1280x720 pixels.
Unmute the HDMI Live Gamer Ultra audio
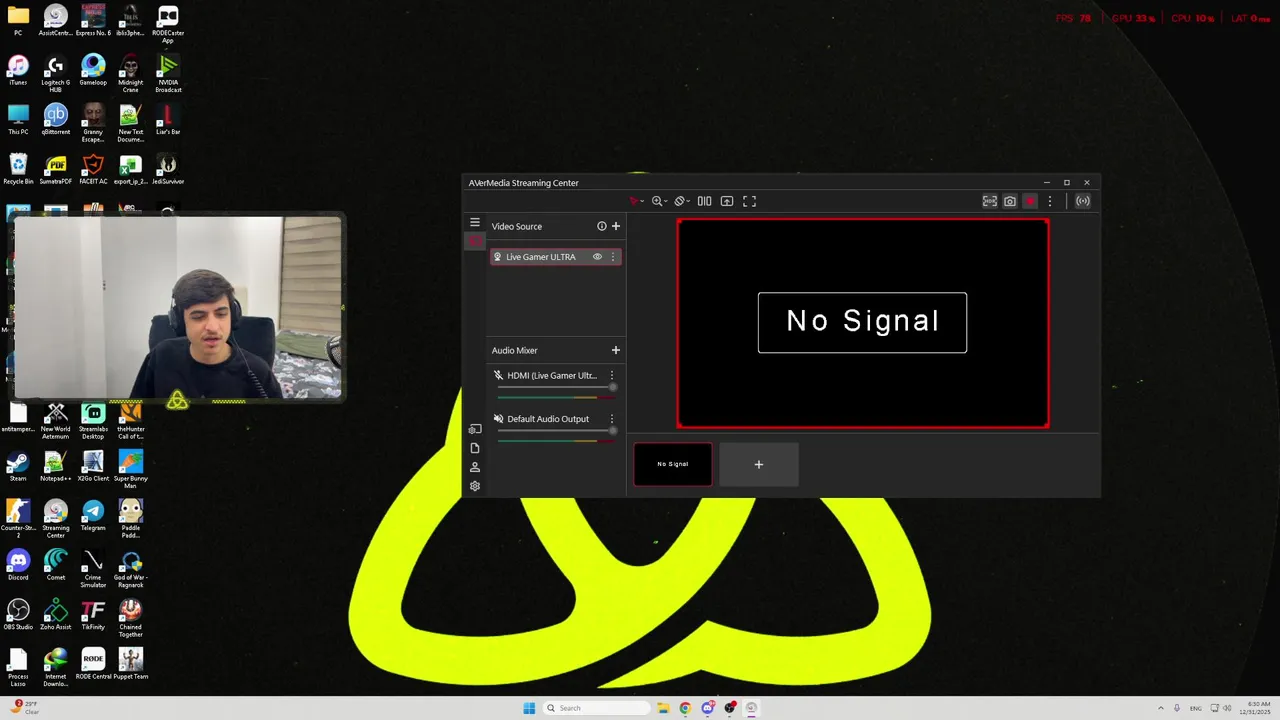pos(498,375)
